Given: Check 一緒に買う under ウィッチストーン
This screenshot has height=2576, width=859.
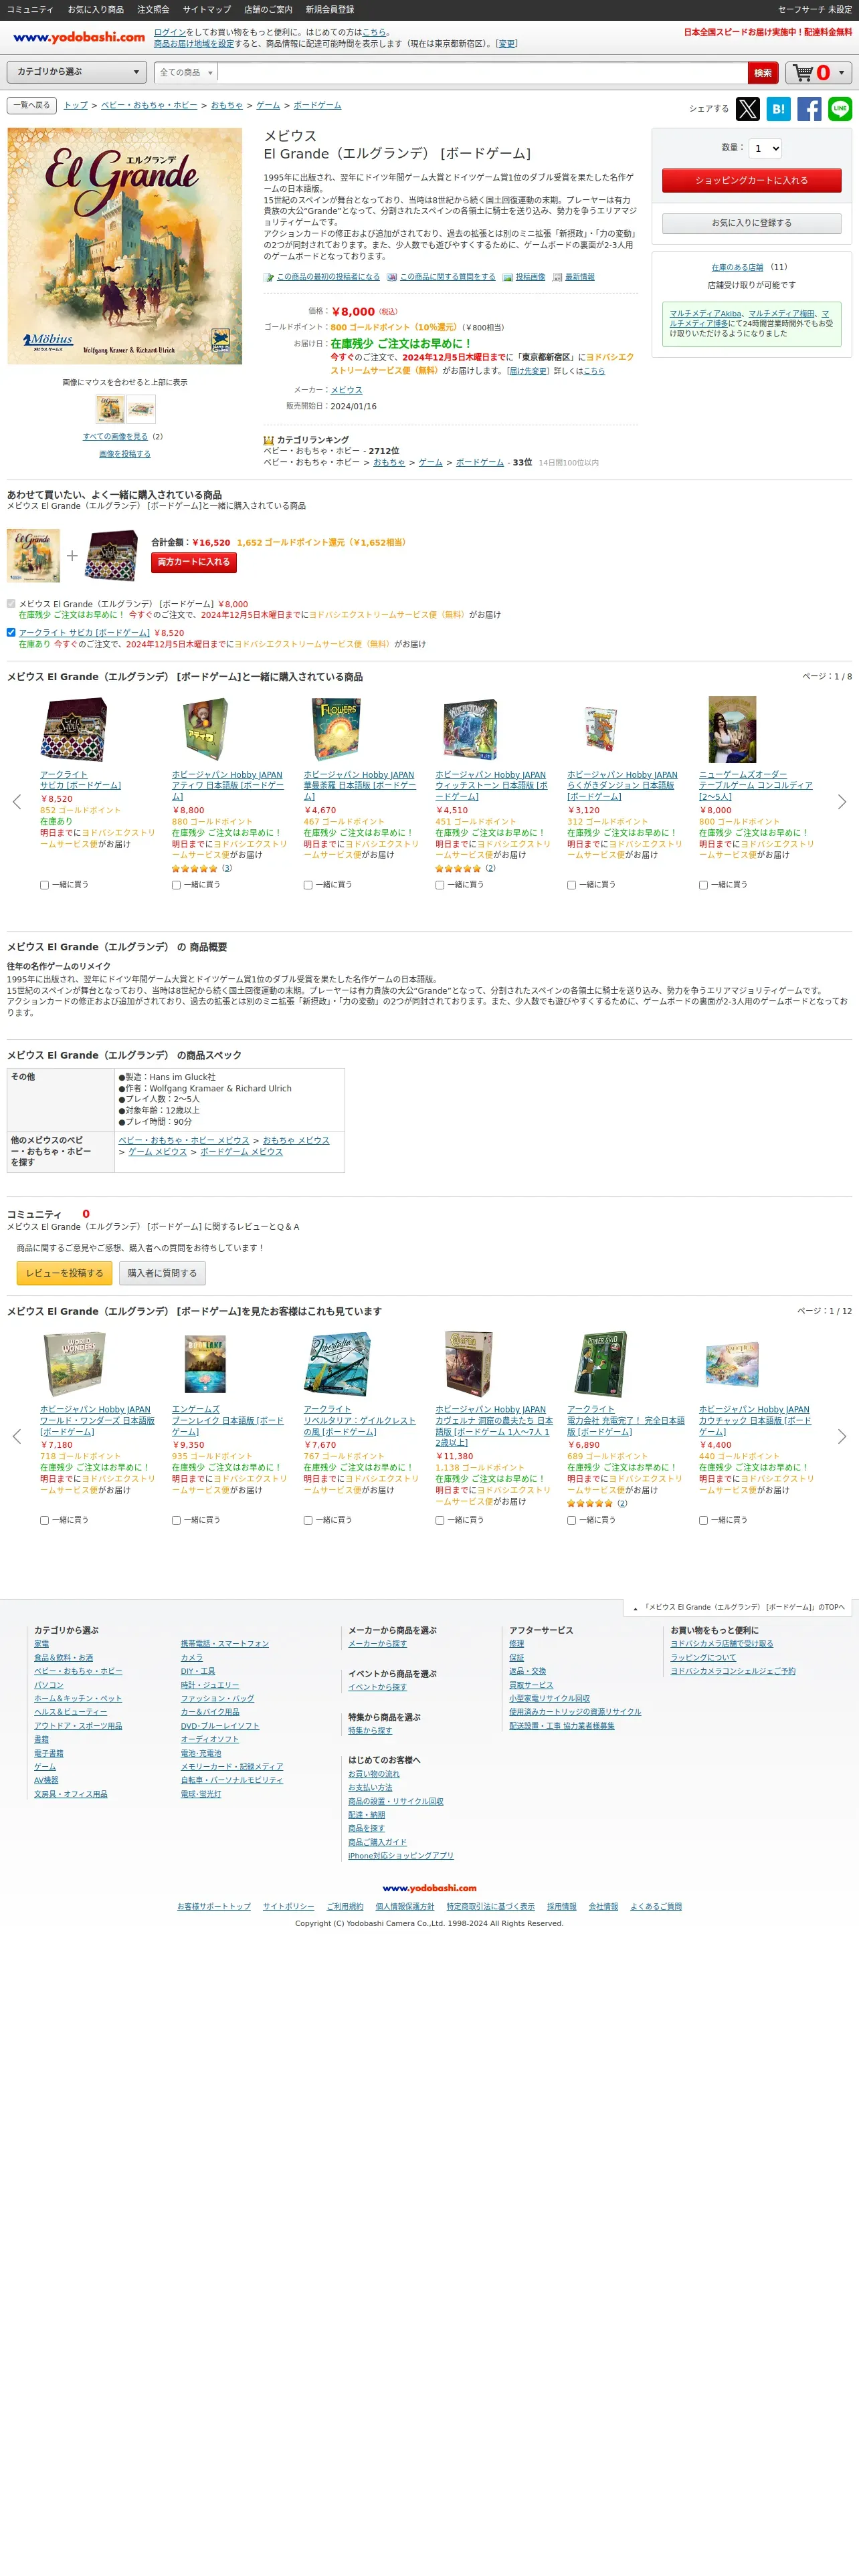Looking at the screenshot, I should coord(440,885).
